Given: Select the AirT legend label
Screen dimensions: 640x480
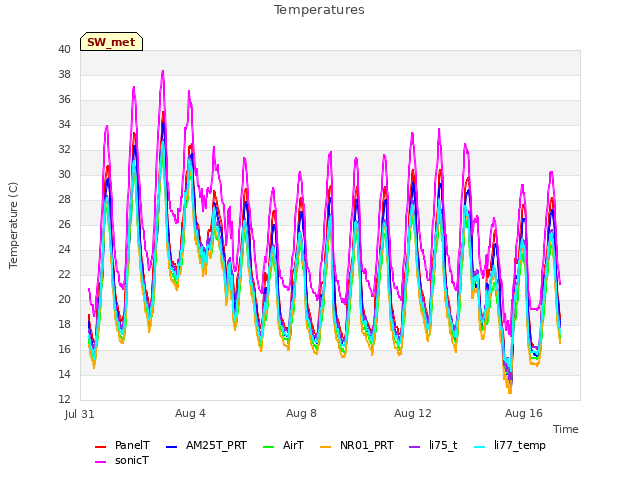Looking at the screenshot, I should (x=293, y=445).
